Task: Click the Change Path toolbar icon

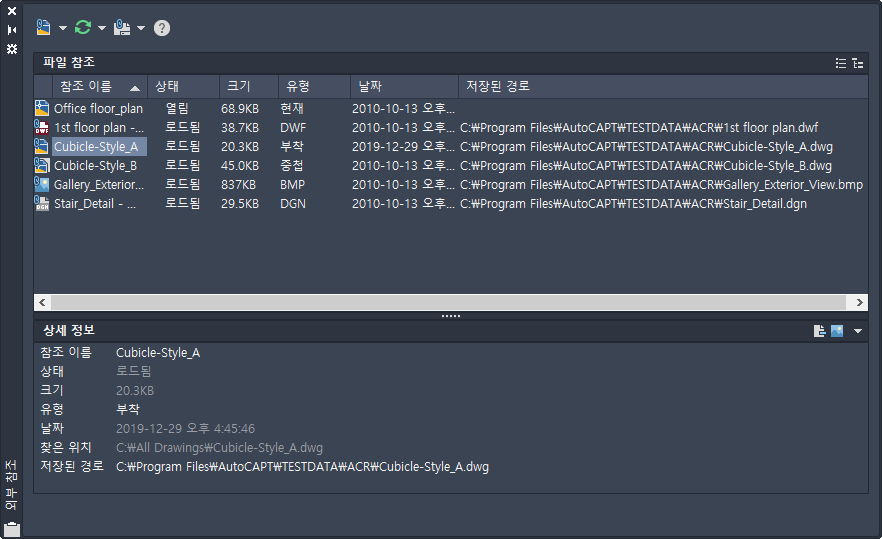Action: [x=122, y=27]
